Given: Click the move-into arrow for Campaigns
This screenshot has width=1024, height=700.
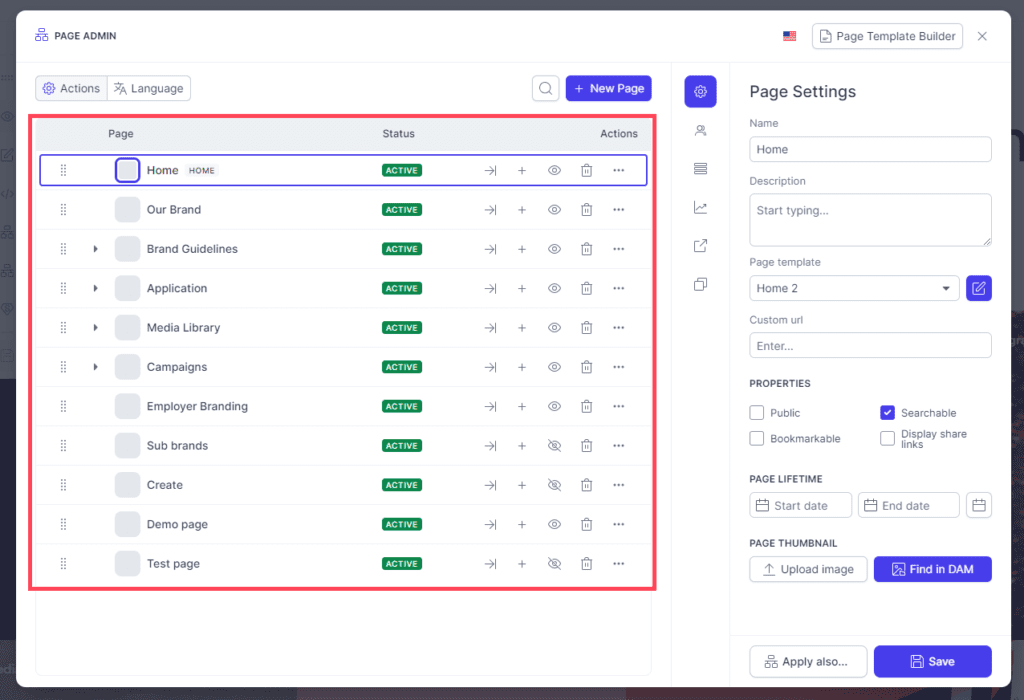Looking at the screenshot, I should 490,367.
